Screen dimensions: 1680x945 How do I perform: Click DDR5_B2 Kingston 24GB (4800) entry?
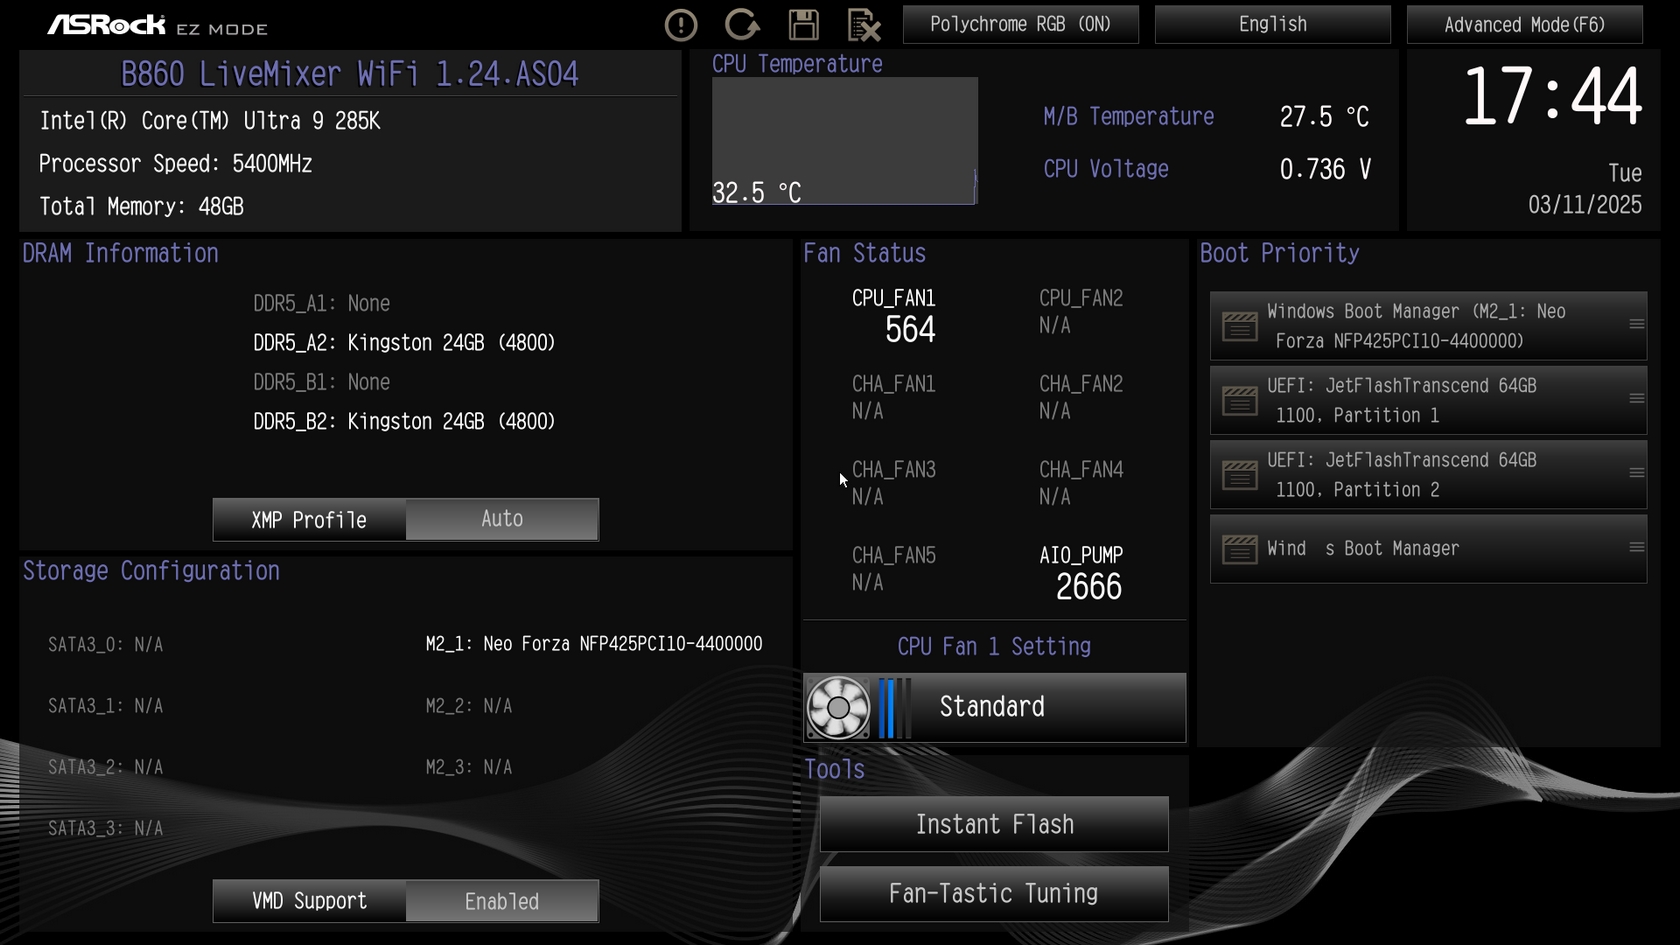(404, 422)
